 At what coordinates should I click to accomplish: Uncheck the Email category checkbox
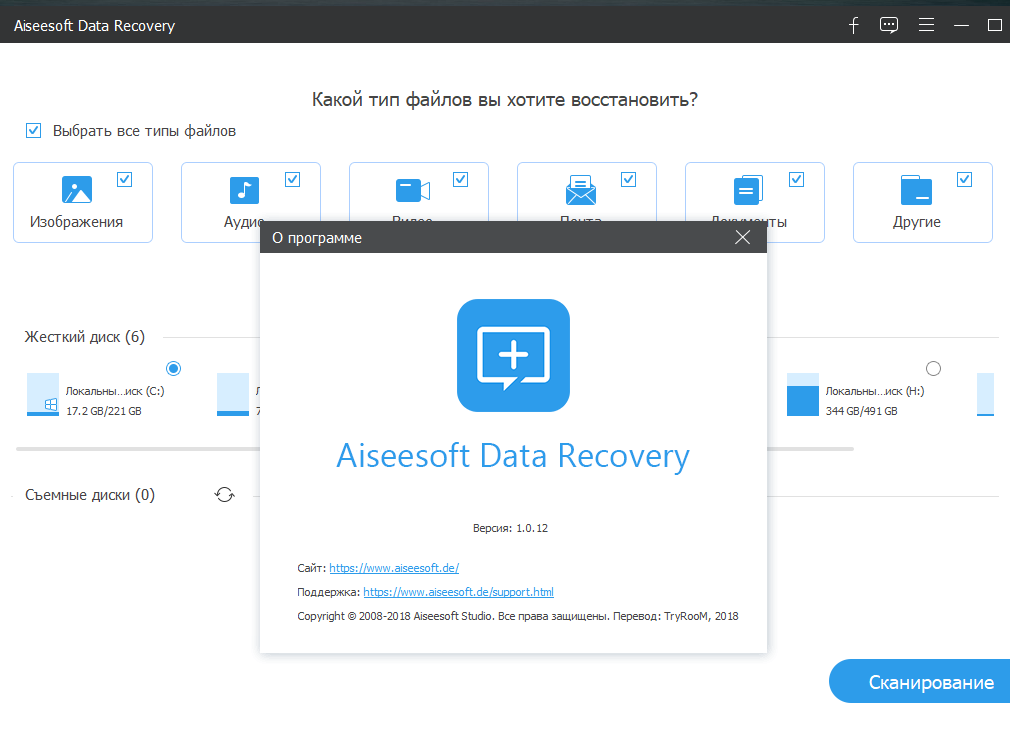click(629, 180)
